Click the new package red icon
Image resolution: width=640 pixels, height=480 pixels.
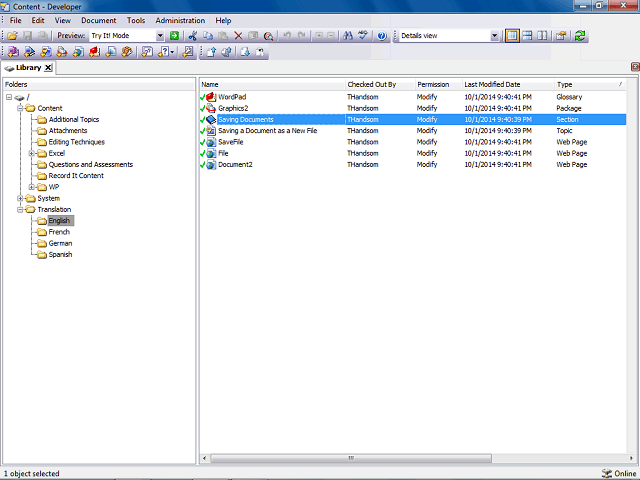click(x=62, y=52)
